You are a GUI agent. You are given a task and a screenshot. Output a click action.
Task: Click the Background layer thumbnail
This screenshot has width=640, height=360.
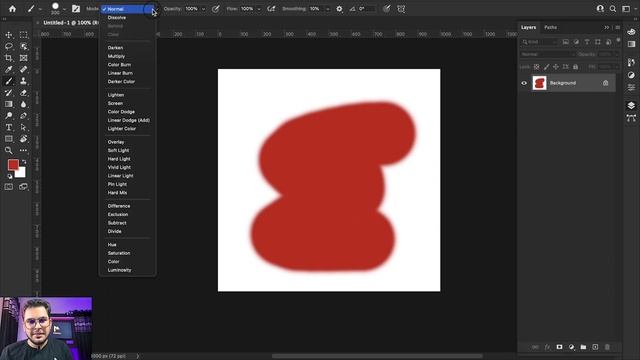(539, 83)
